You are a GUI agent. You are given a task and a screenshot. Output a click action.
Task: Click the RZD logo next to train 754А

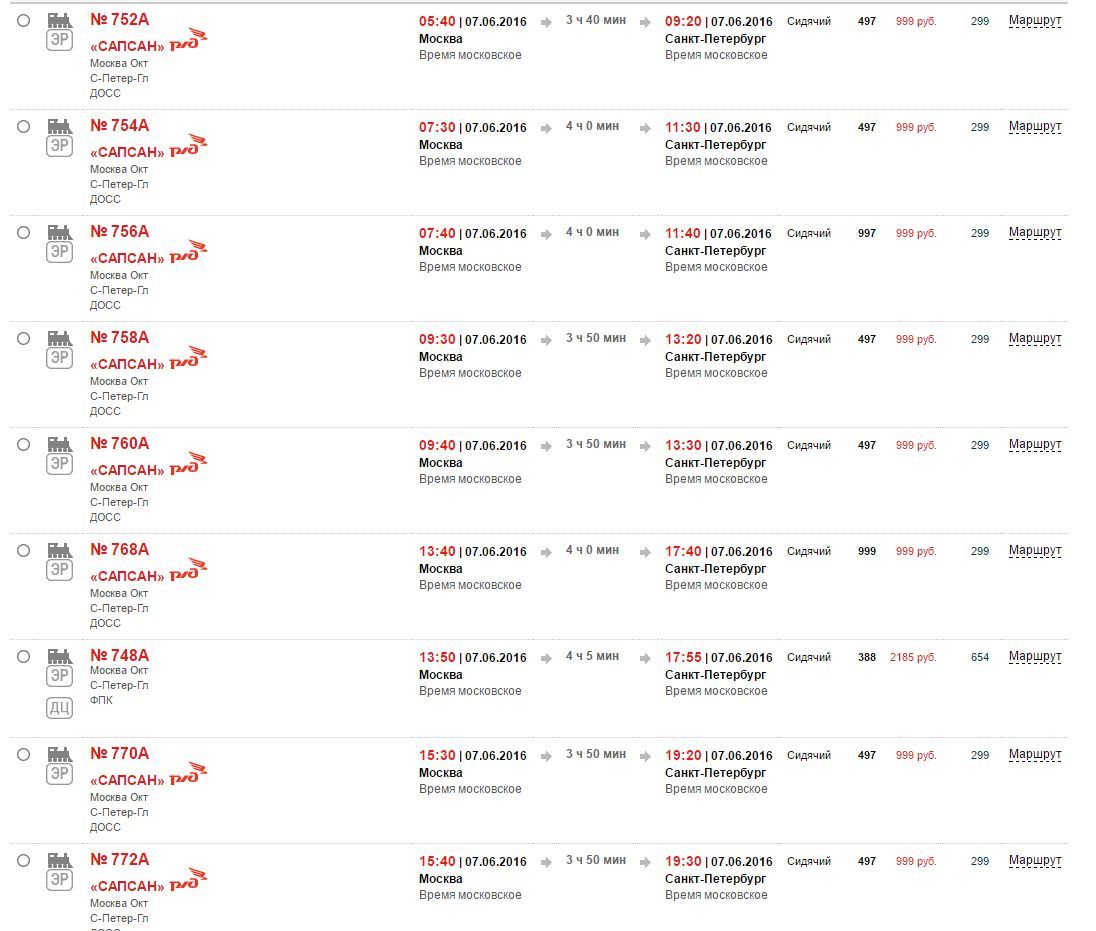(188, 147)
